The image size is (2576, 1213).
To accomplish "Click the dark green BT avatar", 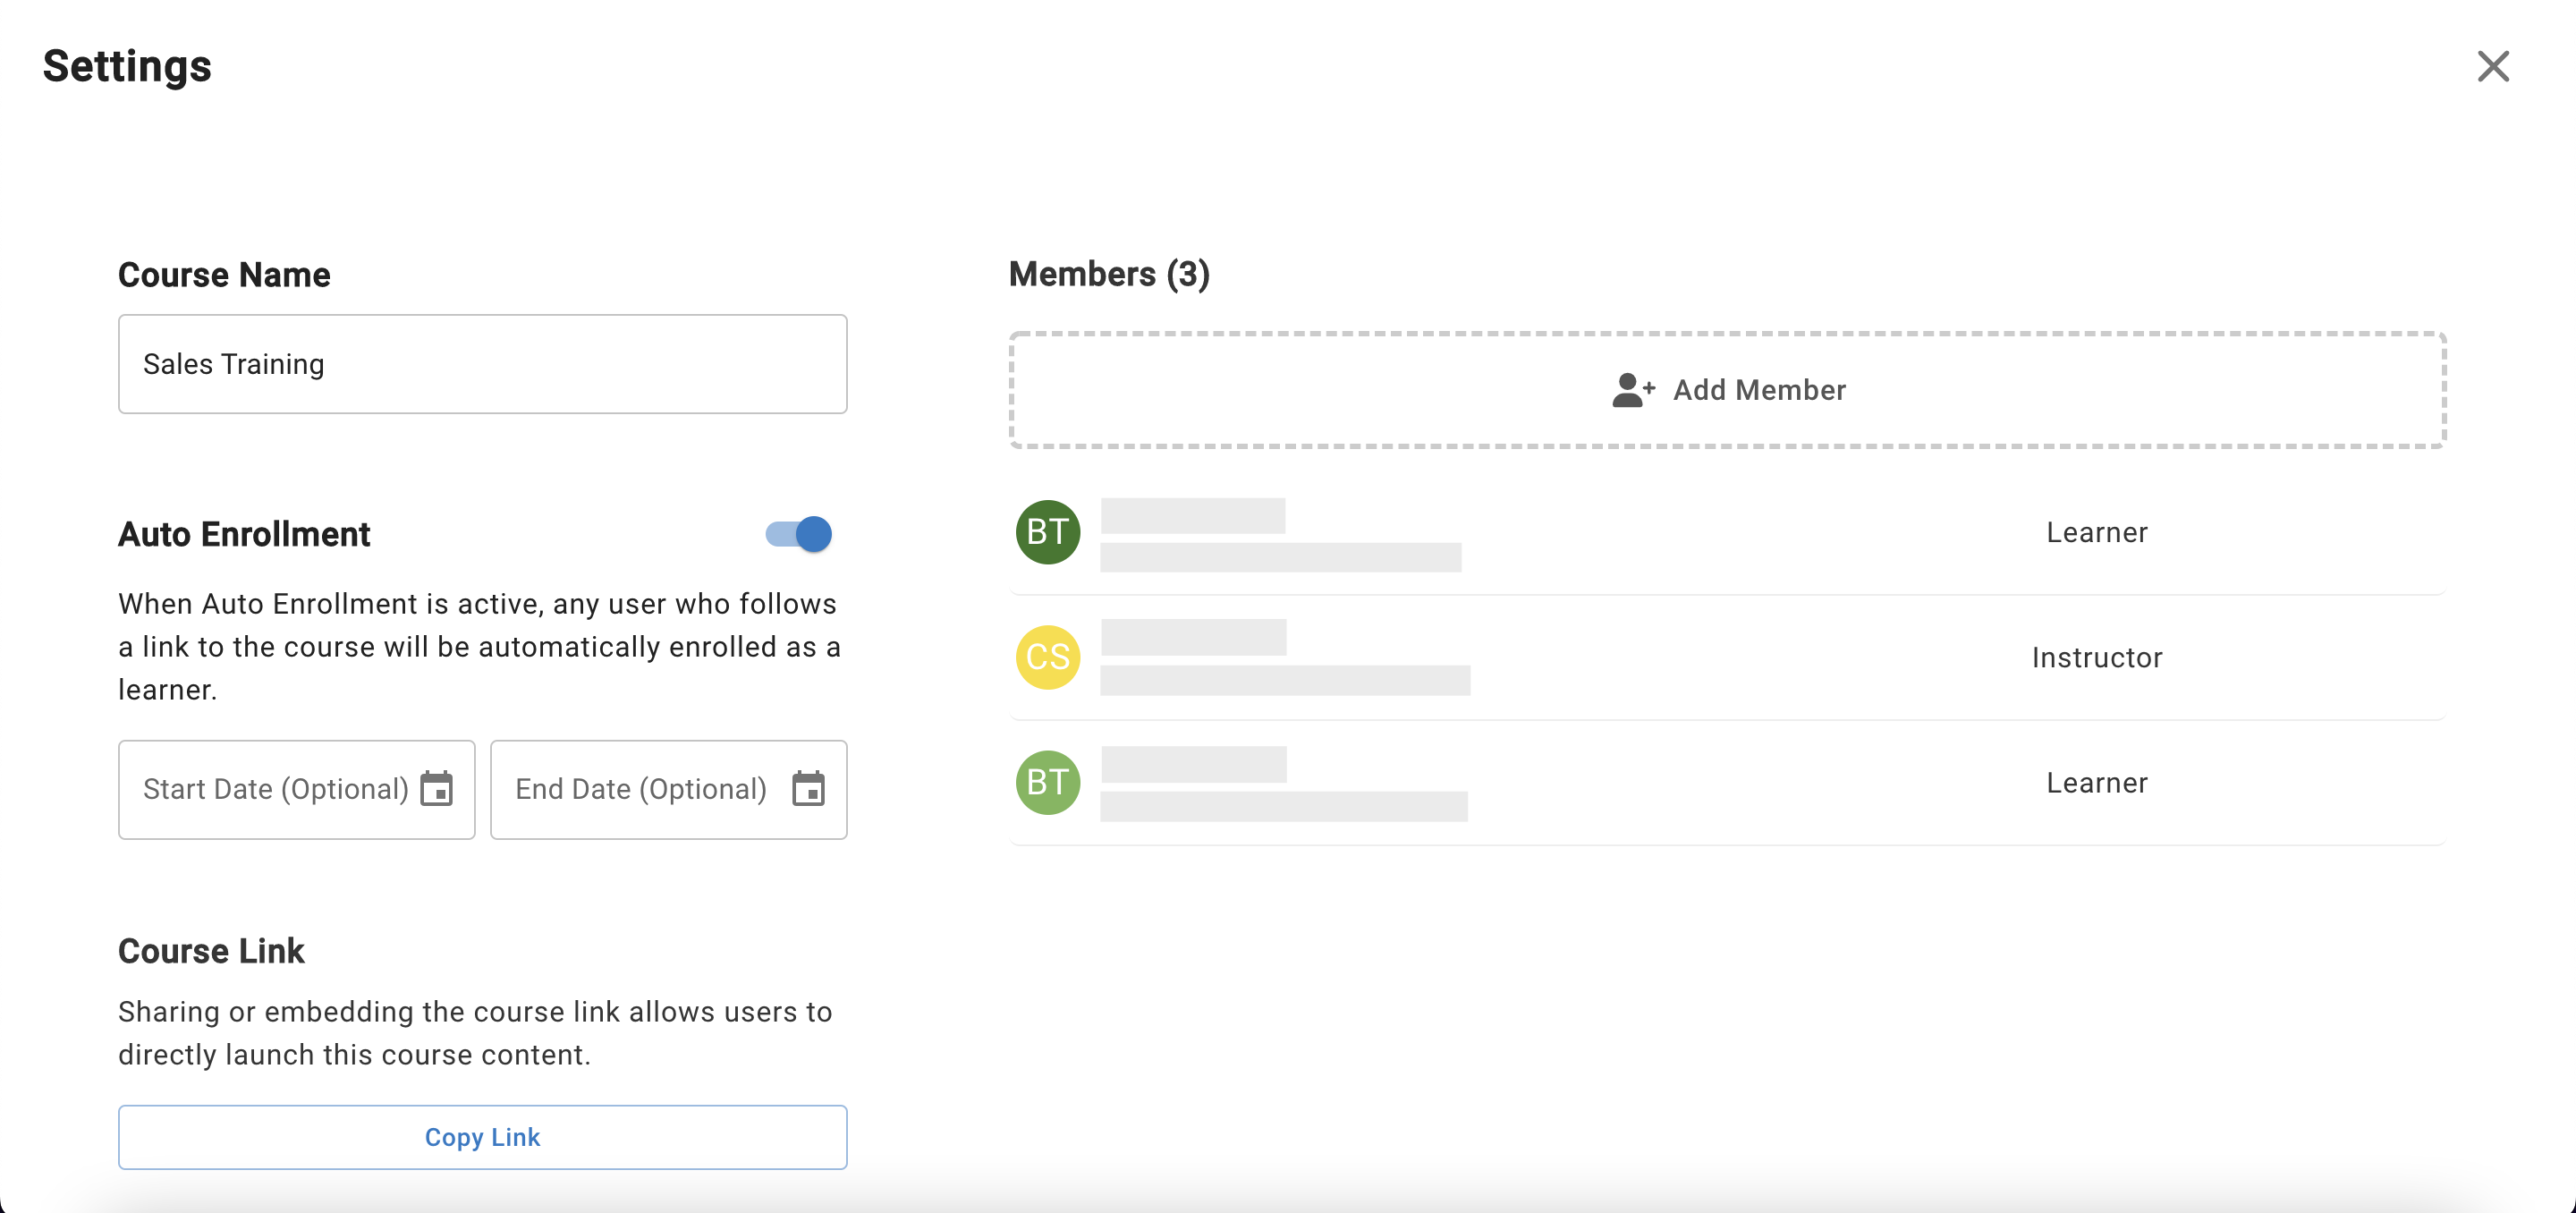I will pos(1047,532).
